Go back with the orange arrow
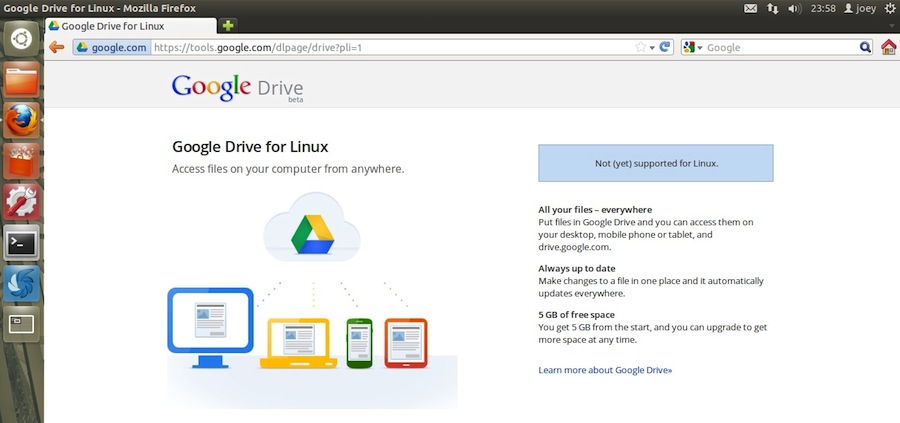 56,47
